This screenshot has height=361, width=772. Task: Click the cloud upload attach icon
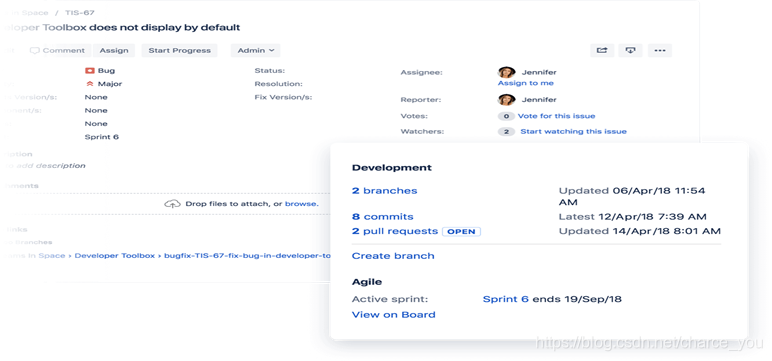click(172, 203)
